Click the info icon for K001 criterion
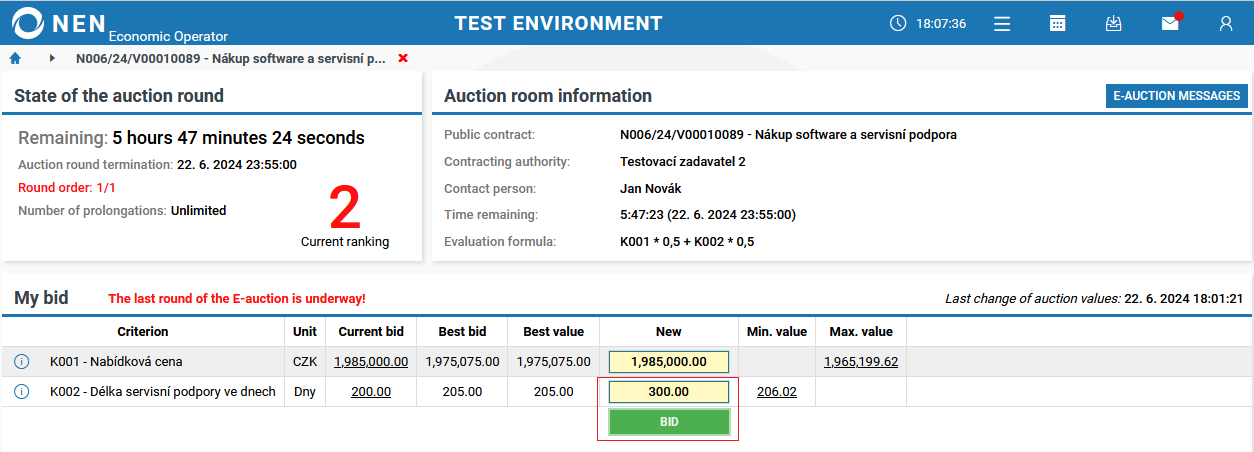The height and width of the screenshot is (452, 1254). [x=22, y=362]
